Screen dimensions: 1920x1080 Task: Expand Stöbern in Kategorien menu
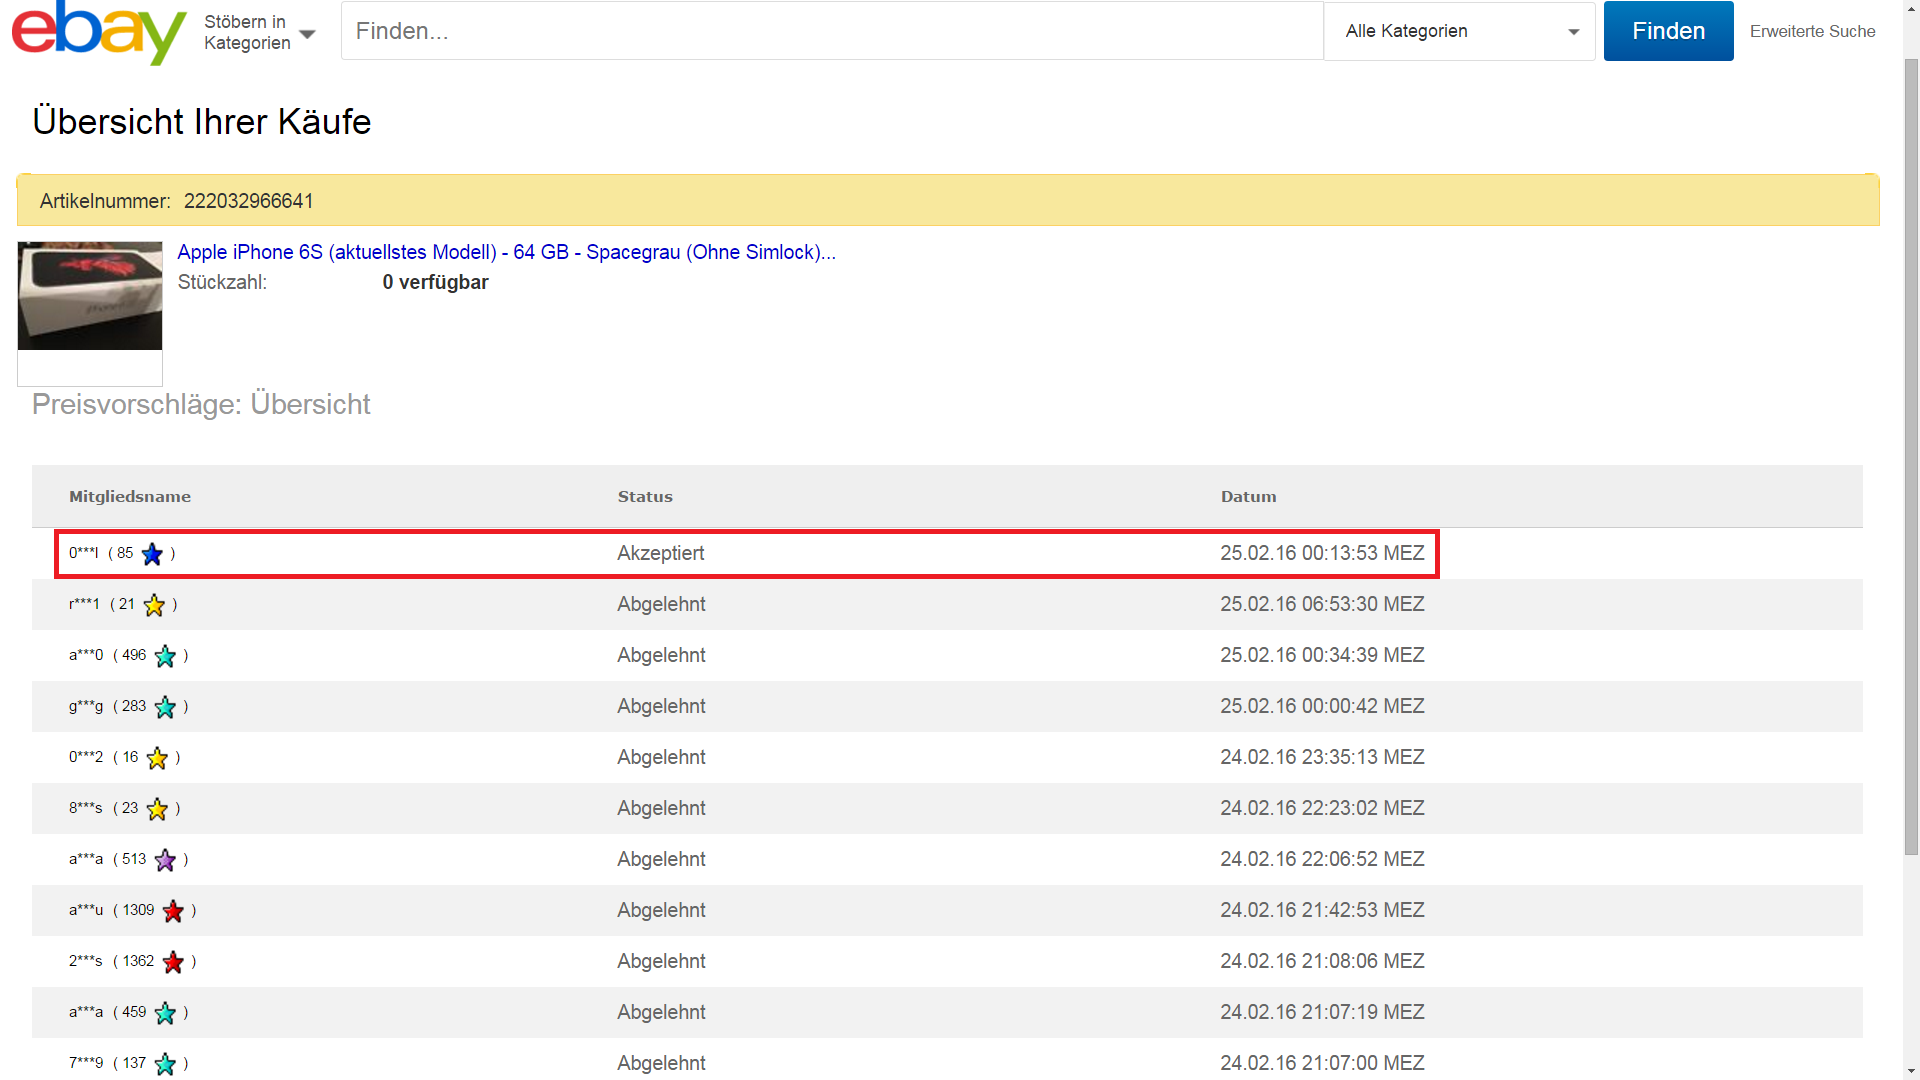[x=260, y=32]
